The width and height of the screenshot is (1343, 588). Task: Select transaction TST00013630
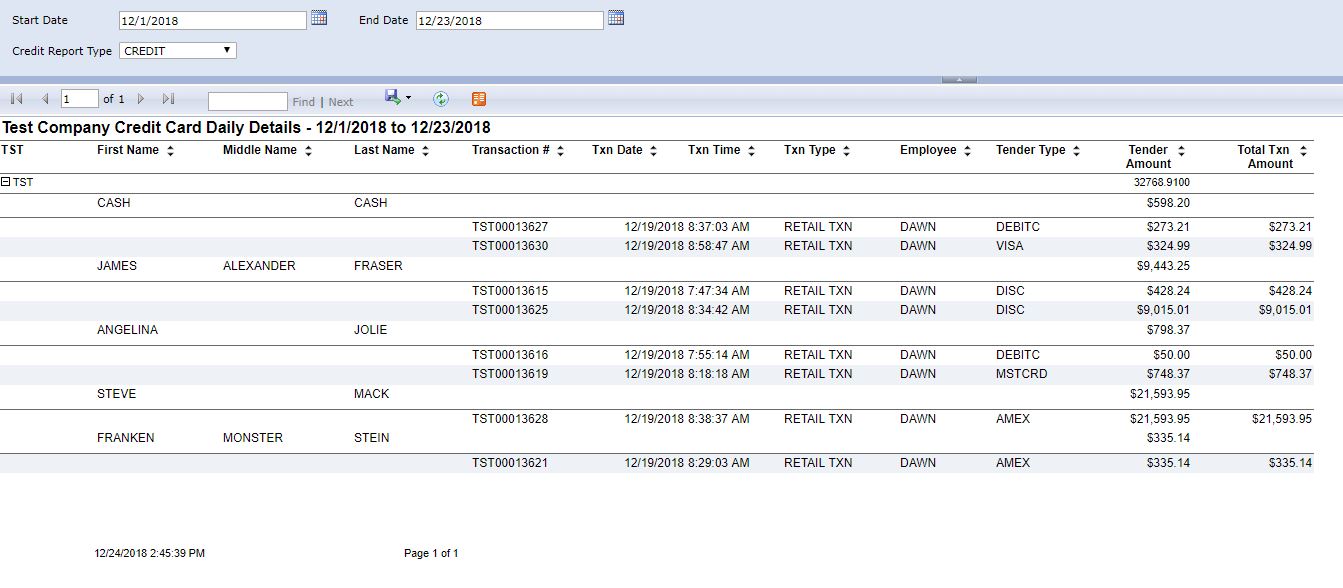click(x=510, y=246)
